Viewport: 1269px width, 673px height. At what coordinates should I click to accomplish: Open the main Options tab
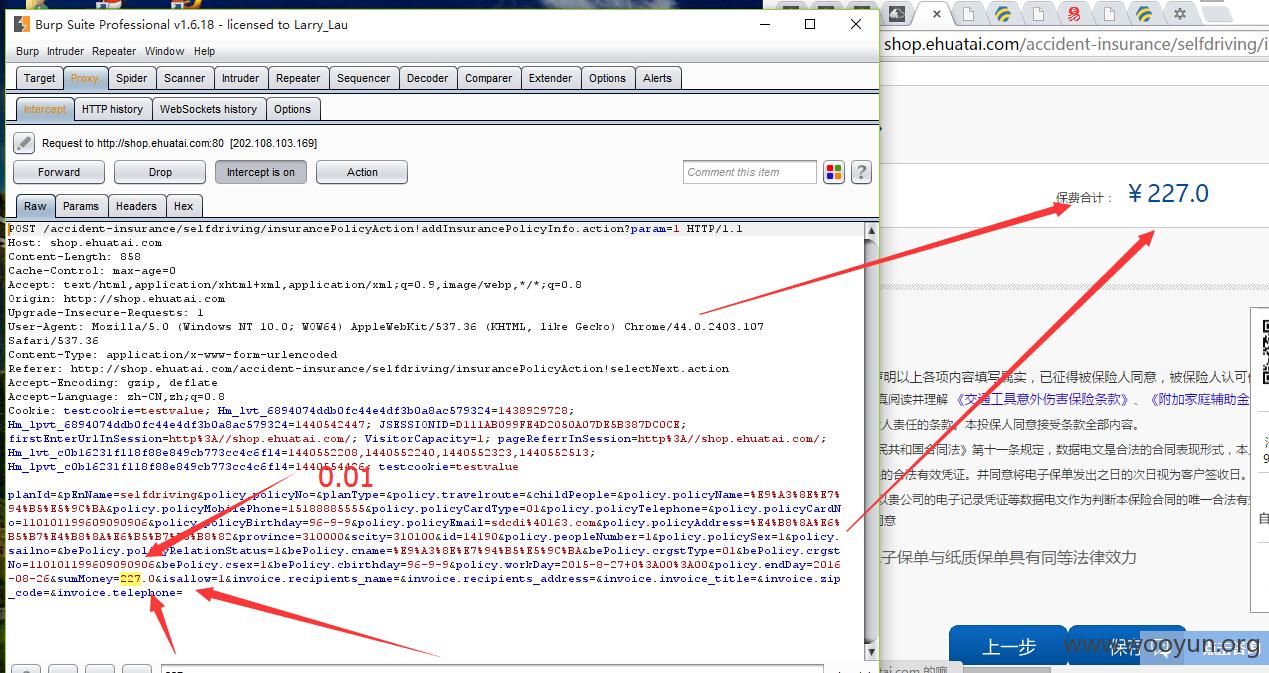607,78
